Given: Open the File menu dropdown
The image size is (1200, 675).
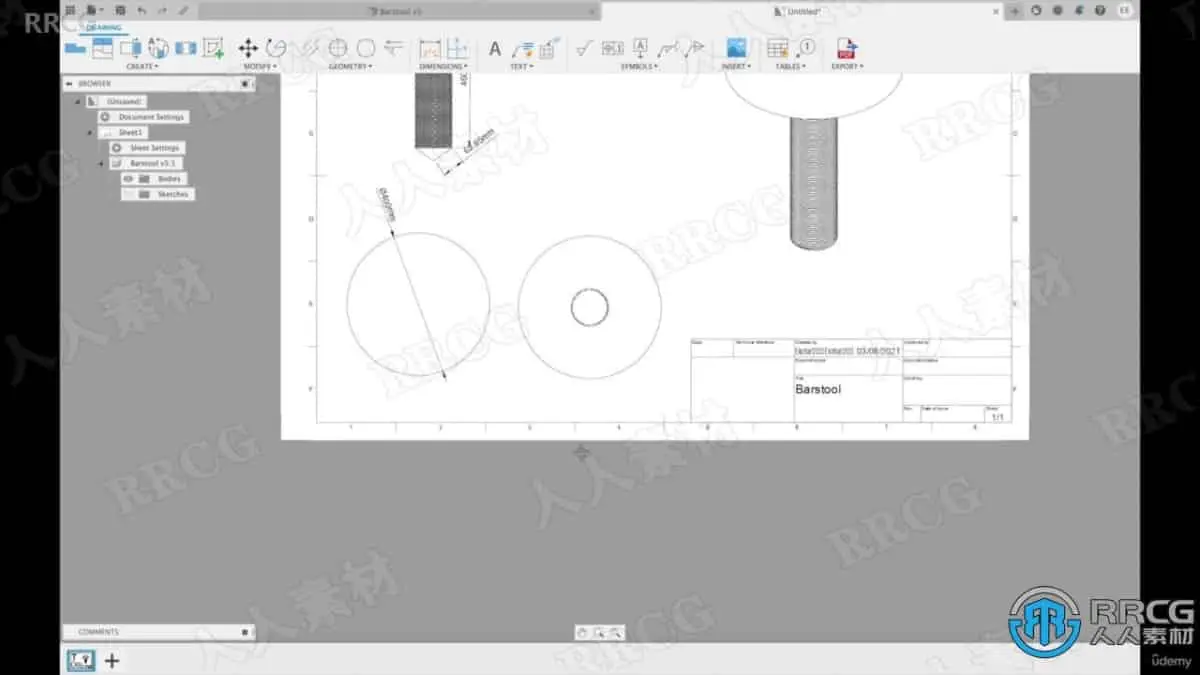Looking at the screenshot, I should point(96,10).
